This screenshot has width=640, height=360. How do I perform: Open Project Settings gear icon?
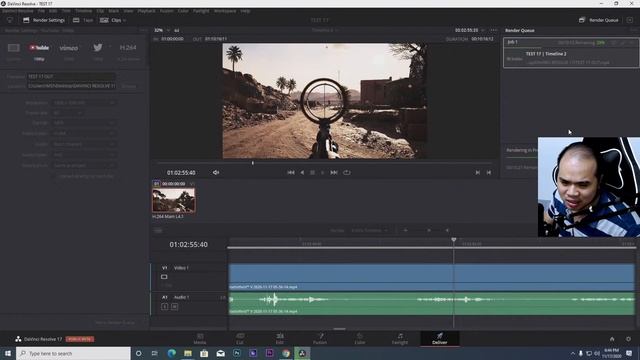[628, 339]
